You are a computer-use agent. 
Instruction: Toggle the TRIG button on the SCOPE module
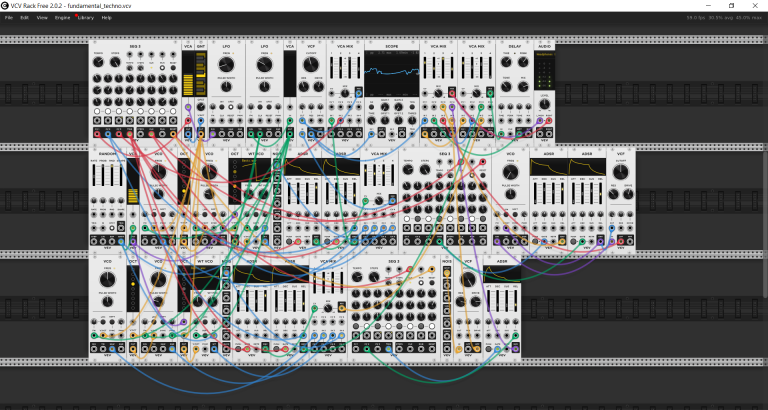(412, 107)
